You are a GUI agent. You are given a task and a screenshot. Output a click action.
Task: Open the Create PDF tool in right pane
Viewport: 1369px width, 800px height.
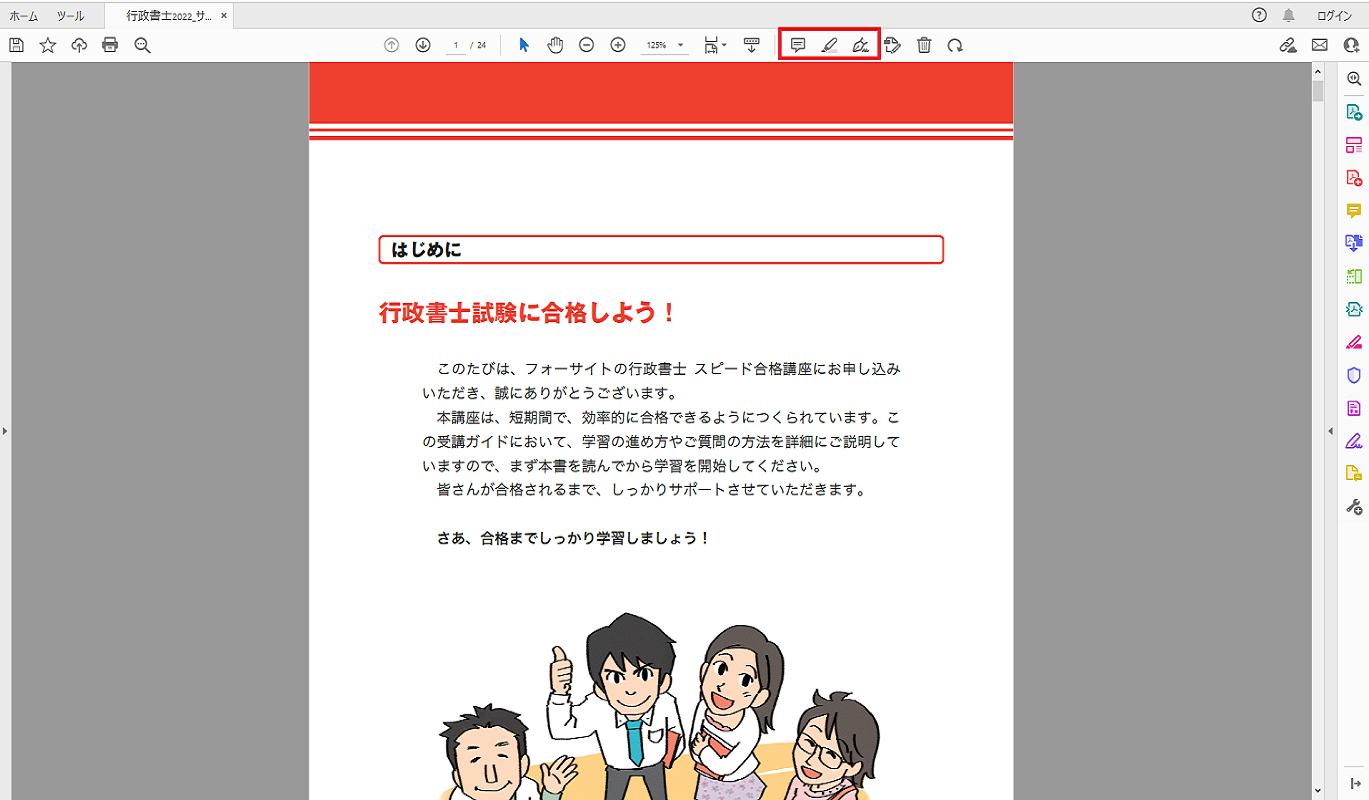[1354, 177]
